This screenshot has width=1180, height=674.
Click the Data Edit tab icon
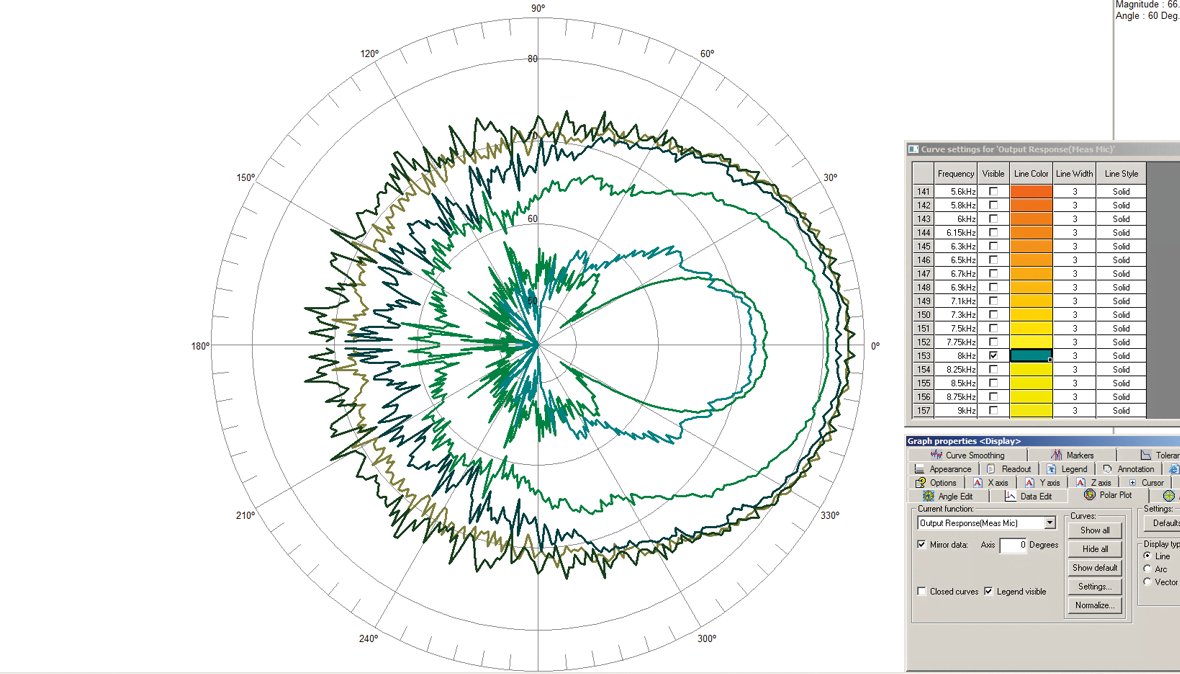point(1010,496)
